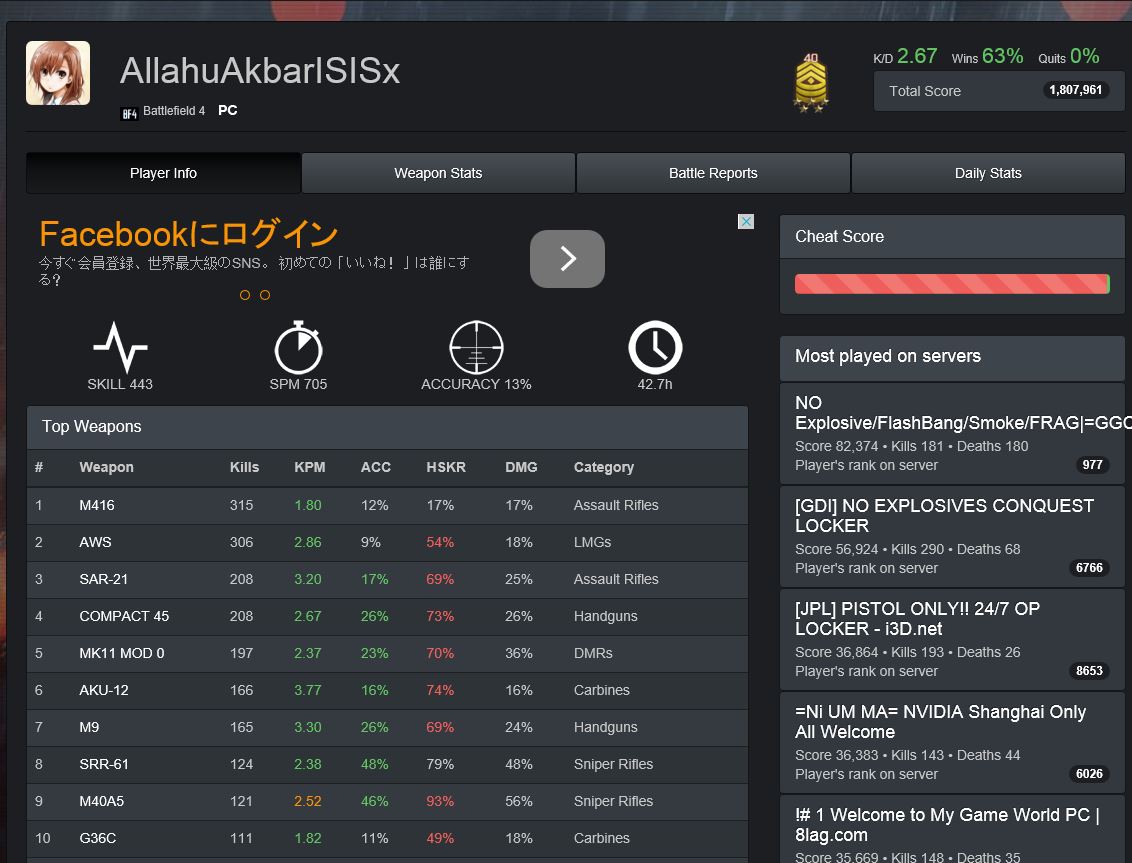The image size is (1132, 863).
Task: Click the player name AllahuAkbarISISx
Action: point(260,70)
